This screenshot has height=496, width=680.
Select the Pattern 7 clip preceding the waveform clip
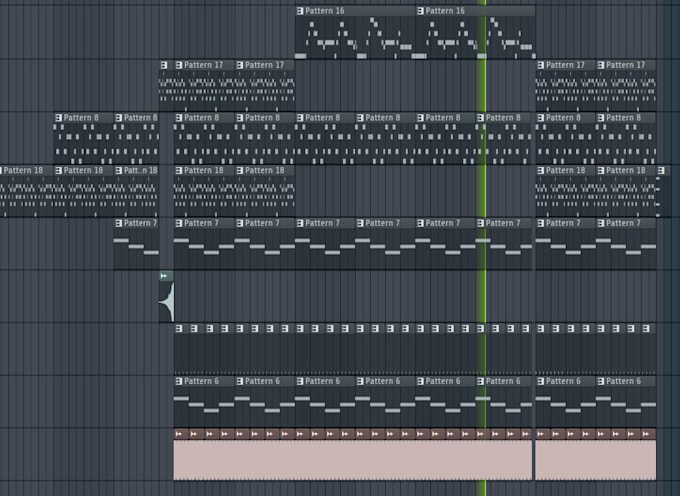coord(136,244)
